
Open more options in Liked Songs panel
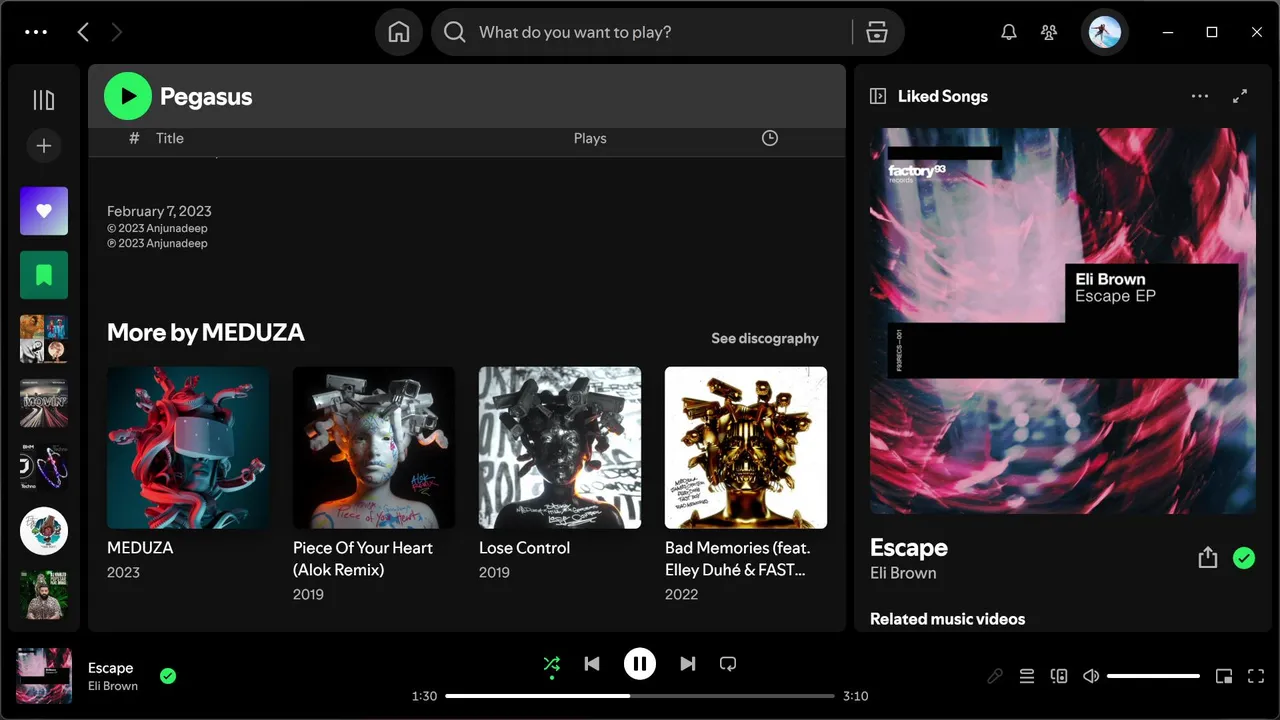tap(1200, 96)
